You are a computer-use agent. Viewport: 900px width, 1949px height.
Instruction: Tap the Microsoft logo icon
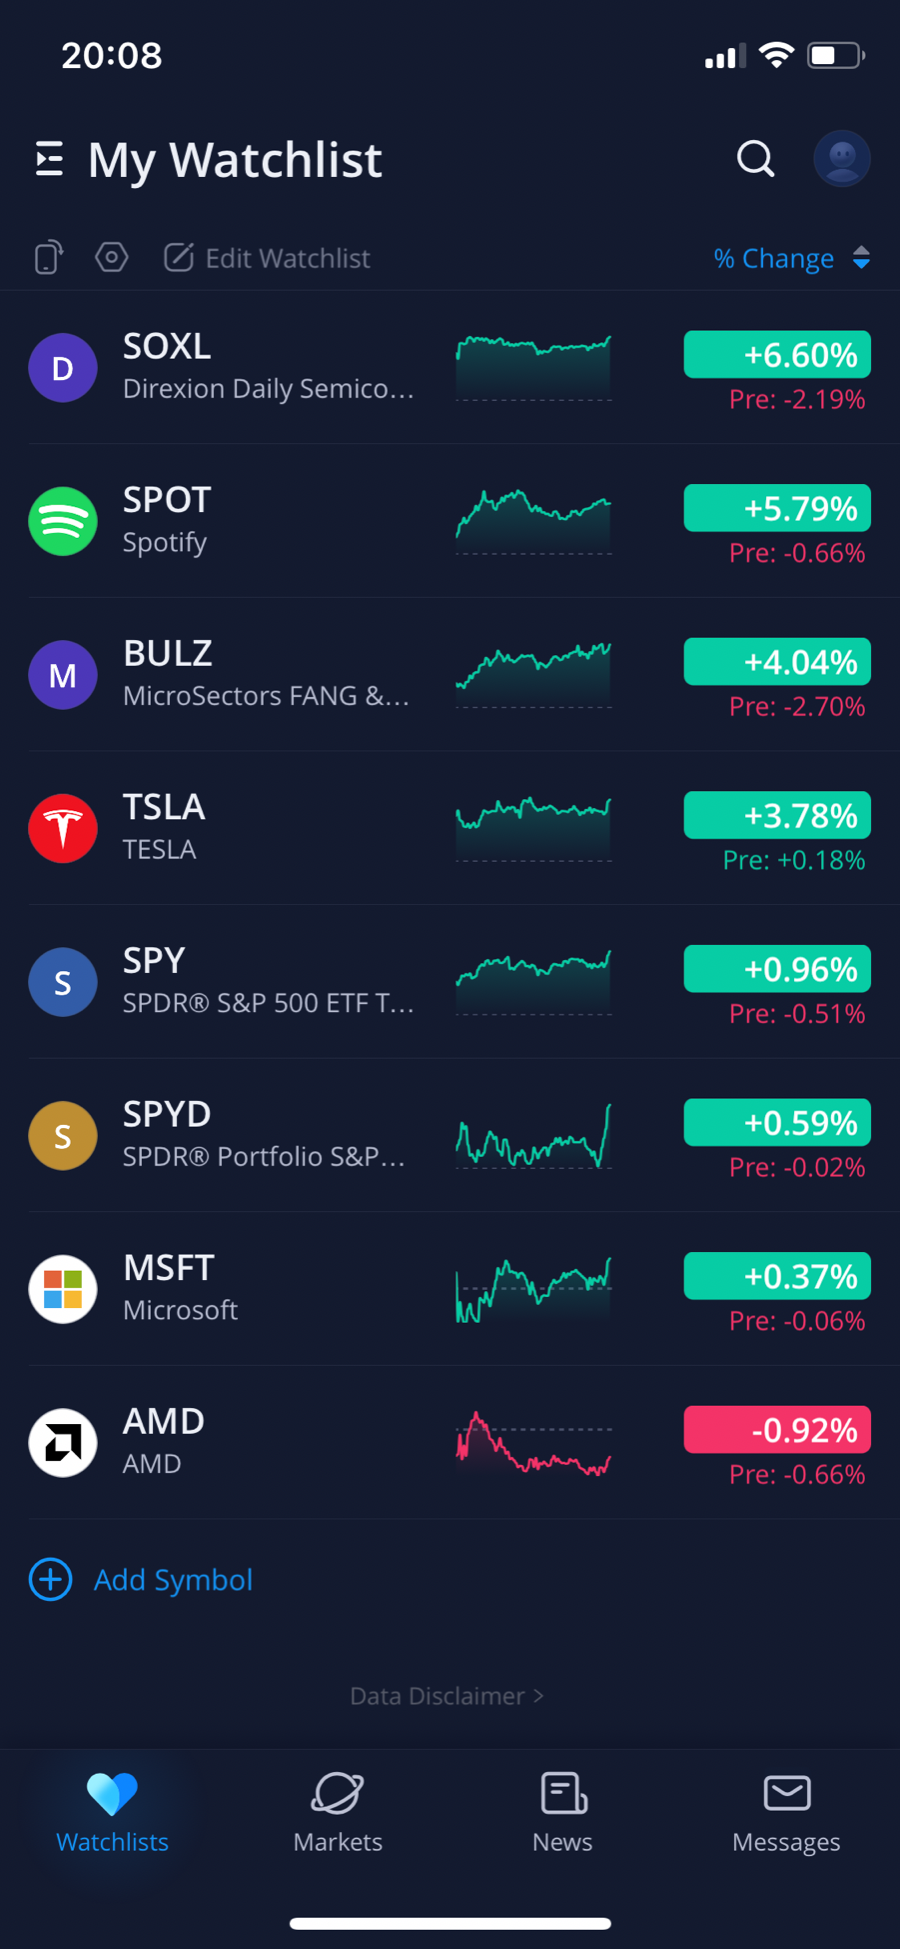coord(63,1289)
